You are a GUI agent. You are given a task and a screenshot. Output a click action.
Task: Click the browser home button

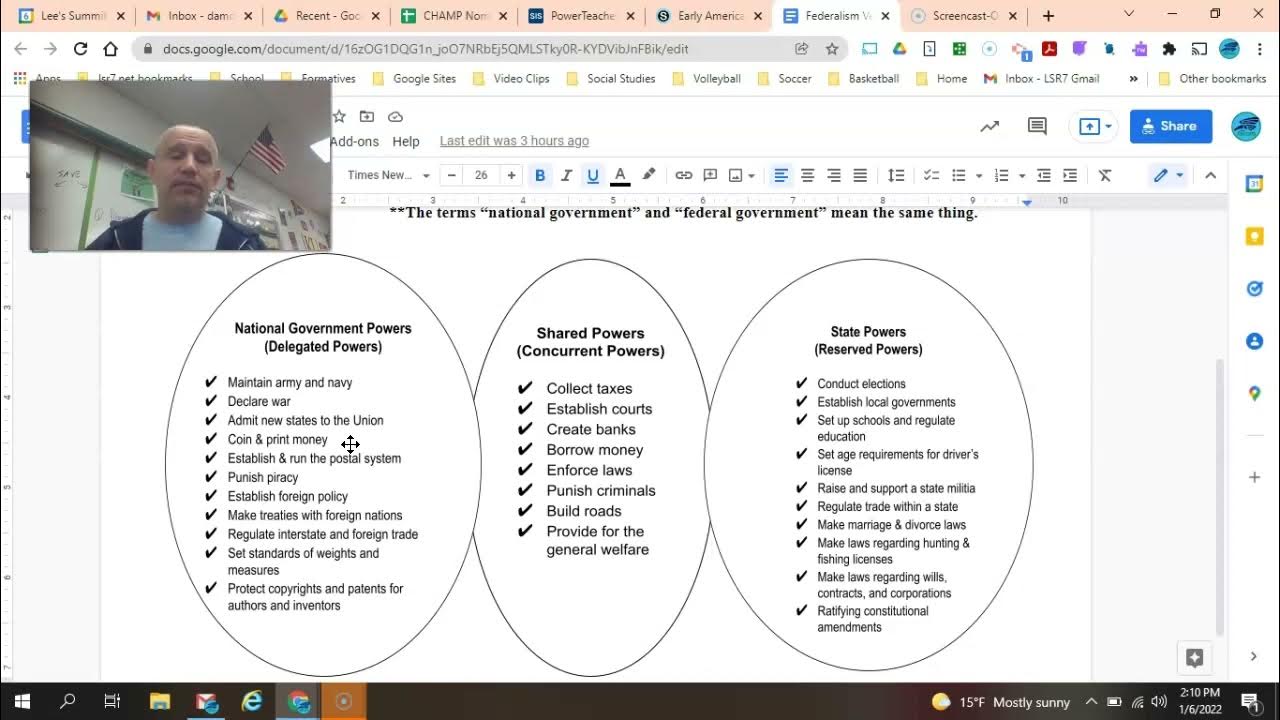click(x=111, y=49)
